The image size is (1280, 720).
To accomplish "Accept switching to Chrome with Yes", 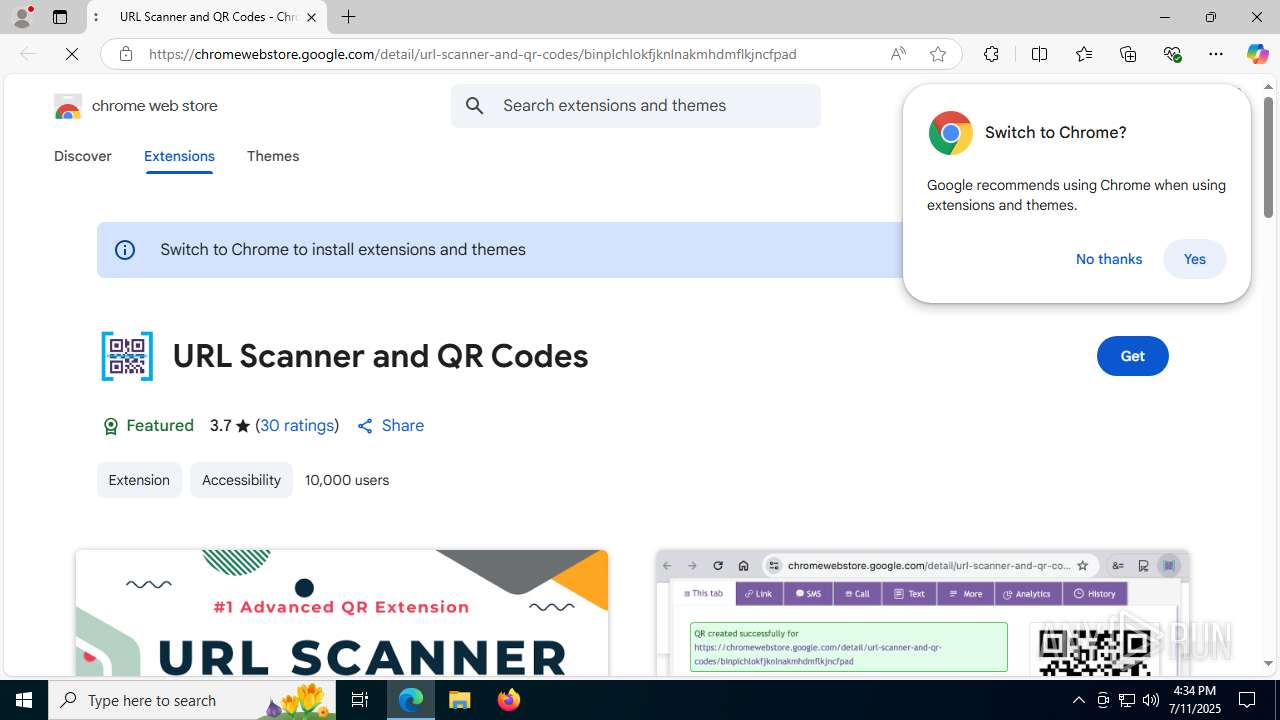I will [1195, 259].
